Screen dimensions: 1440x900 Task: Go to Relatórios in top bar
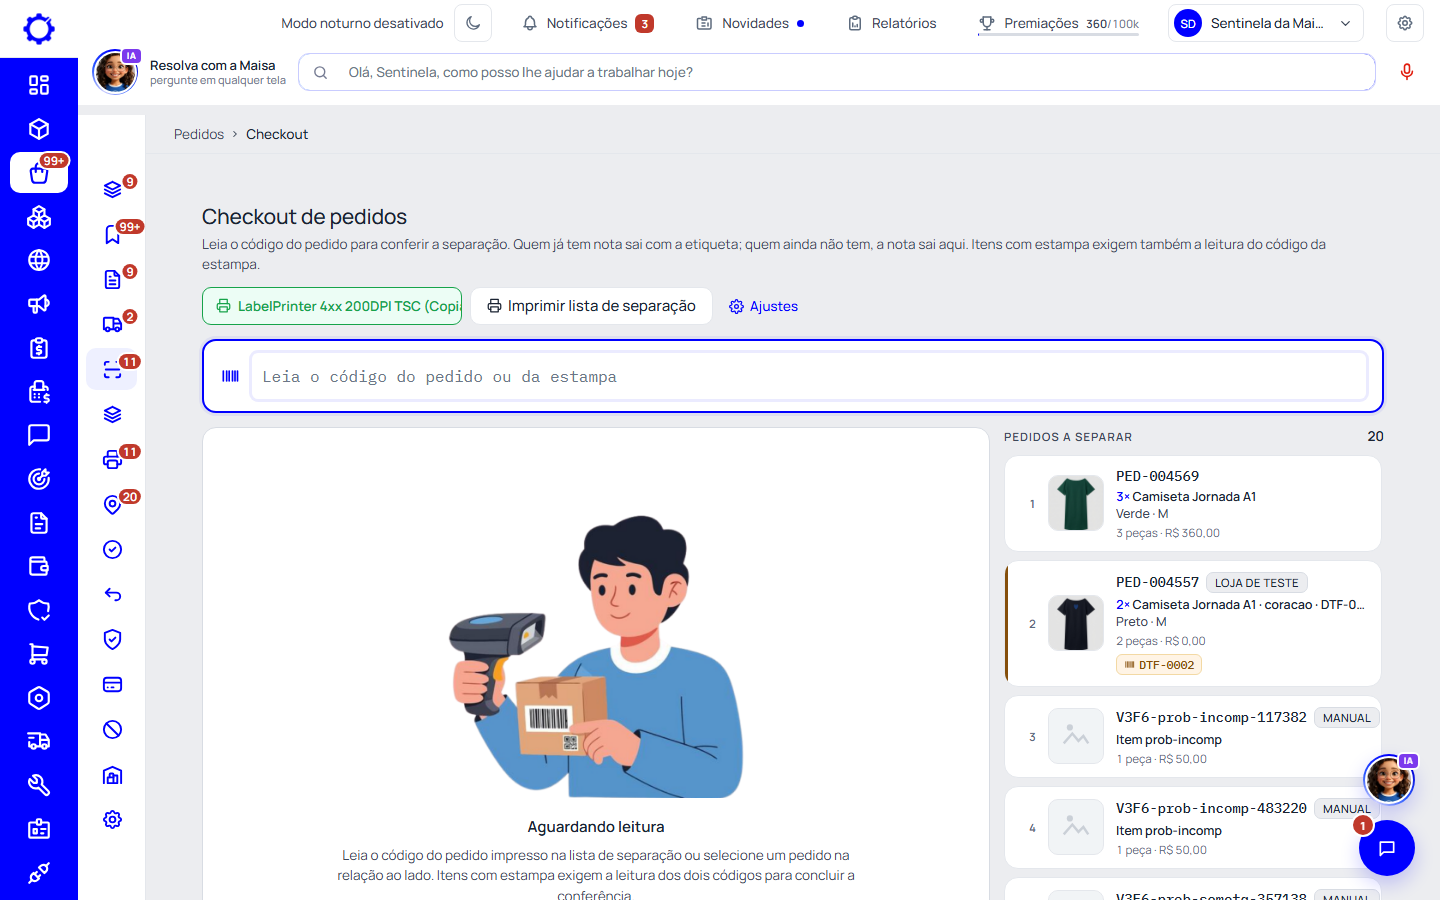(x=892, y=23)
